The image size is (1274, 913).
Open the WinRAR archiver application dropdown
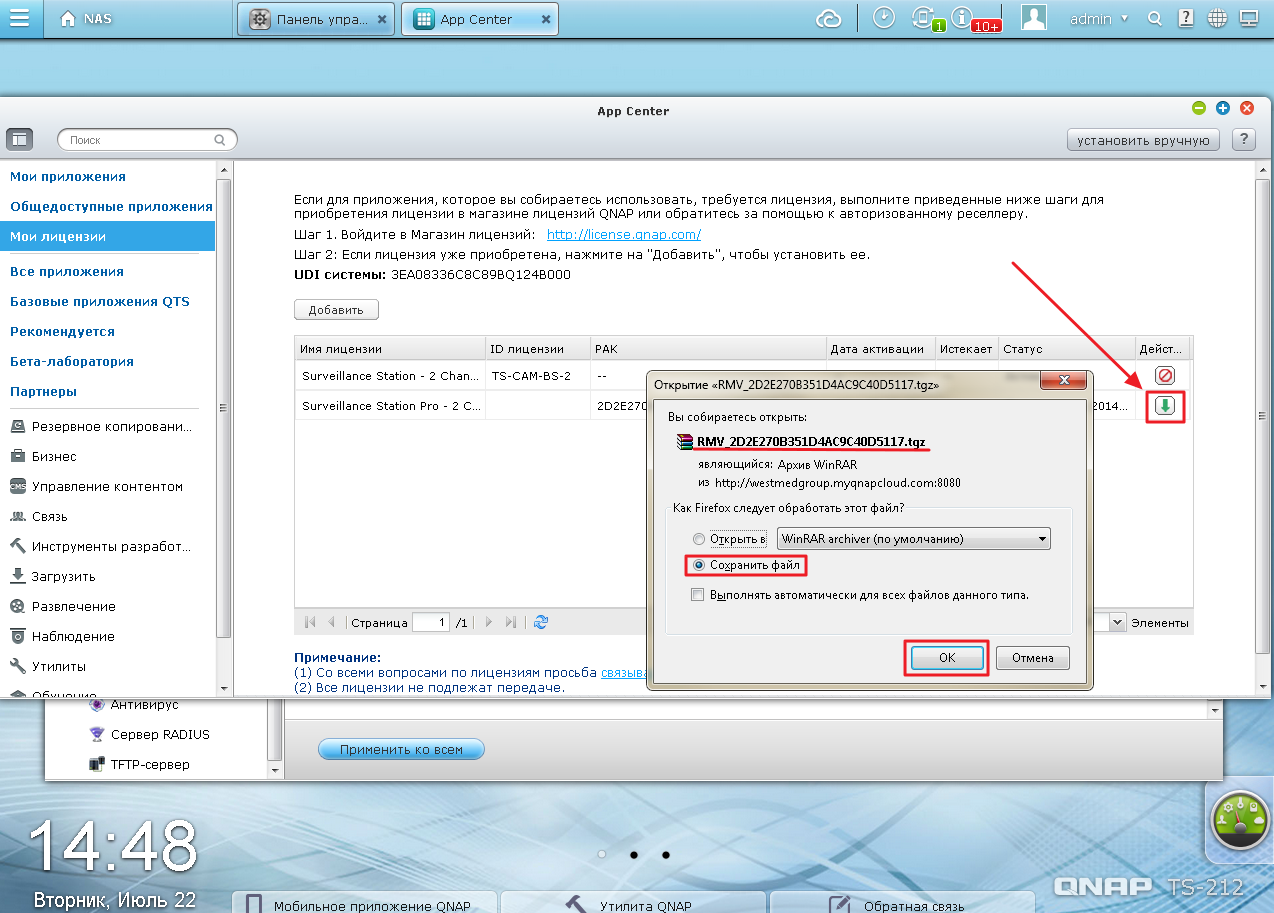914,539
